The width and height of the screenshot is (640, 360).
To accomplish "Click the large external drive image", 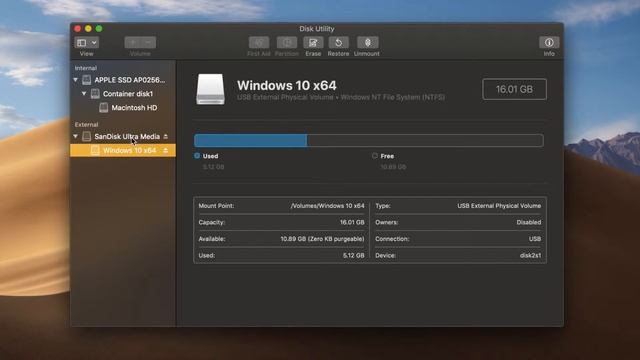I will coord(211,89).
